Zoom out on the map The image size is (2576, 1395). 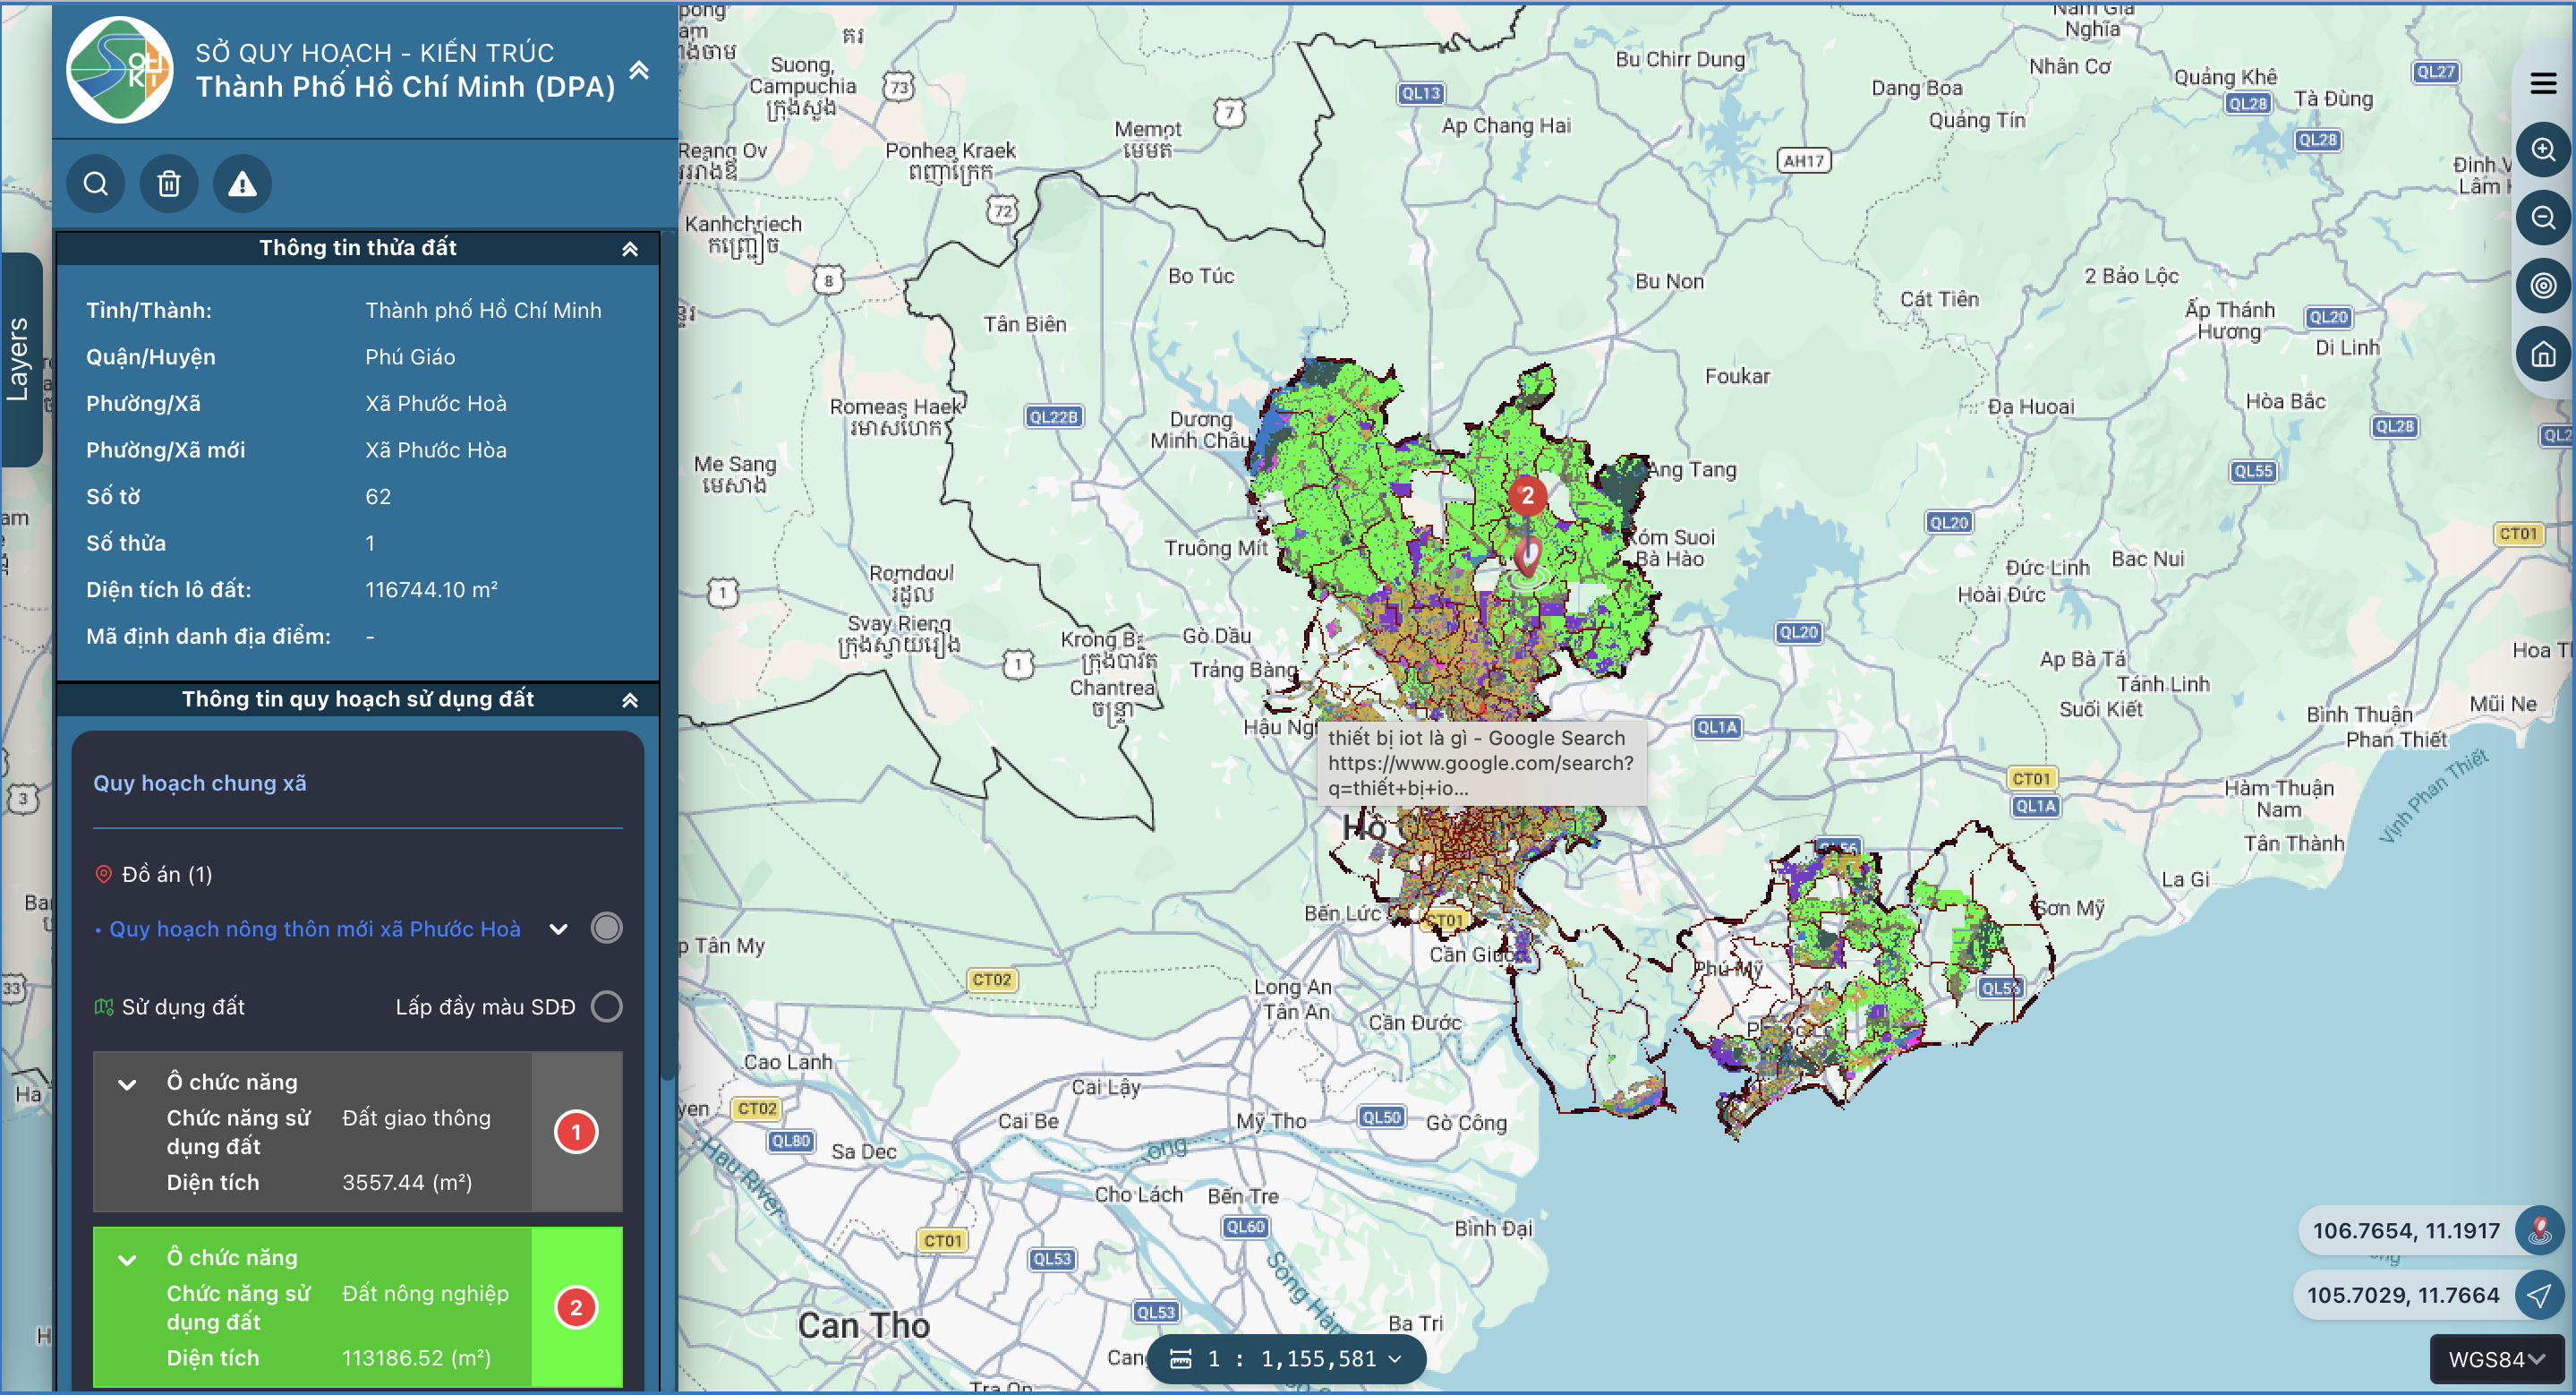2543,218
